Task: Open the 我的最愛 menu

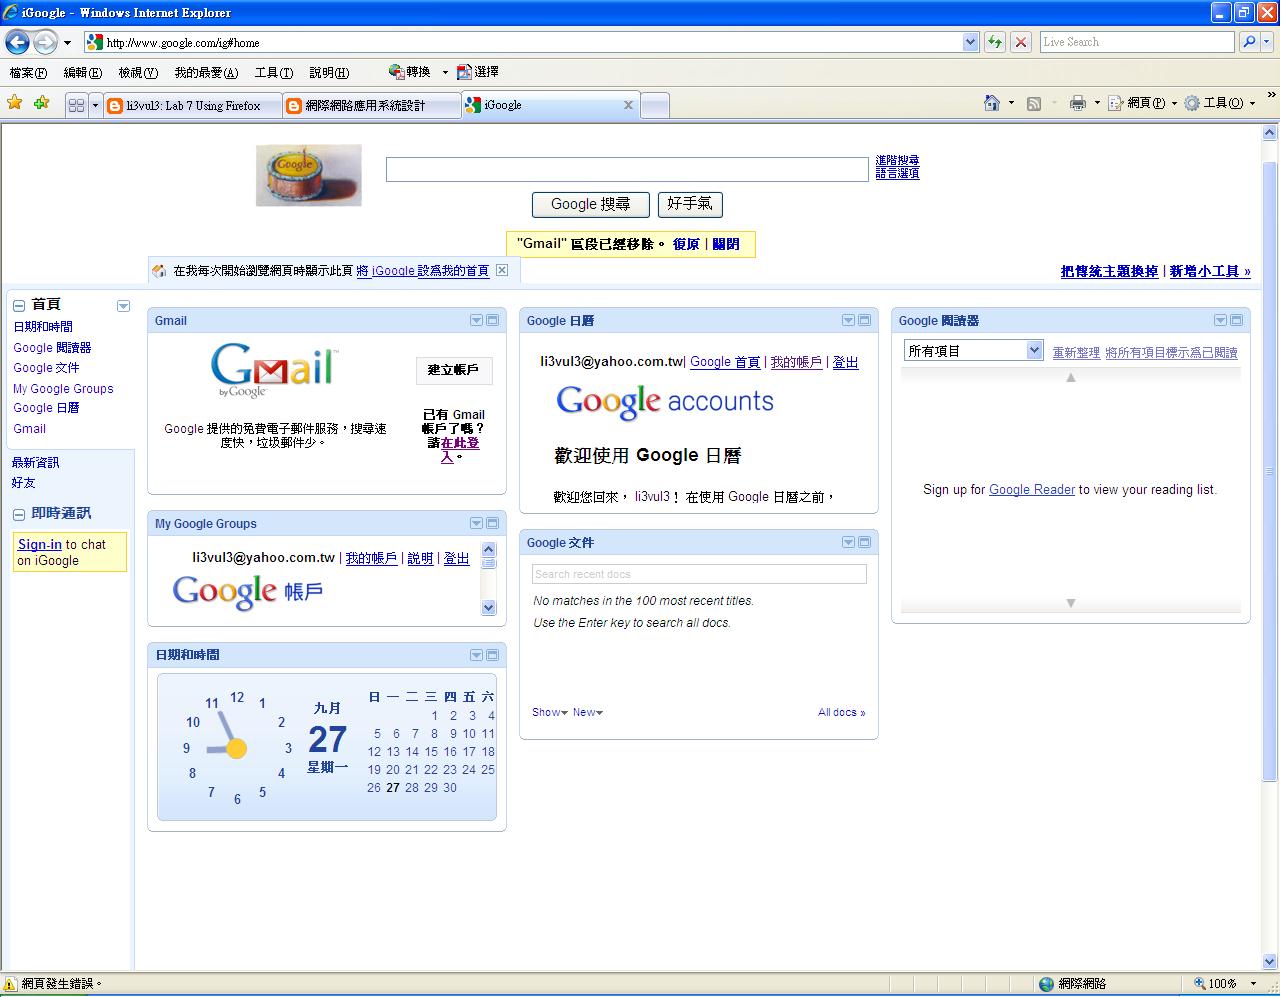Action: 206,73
